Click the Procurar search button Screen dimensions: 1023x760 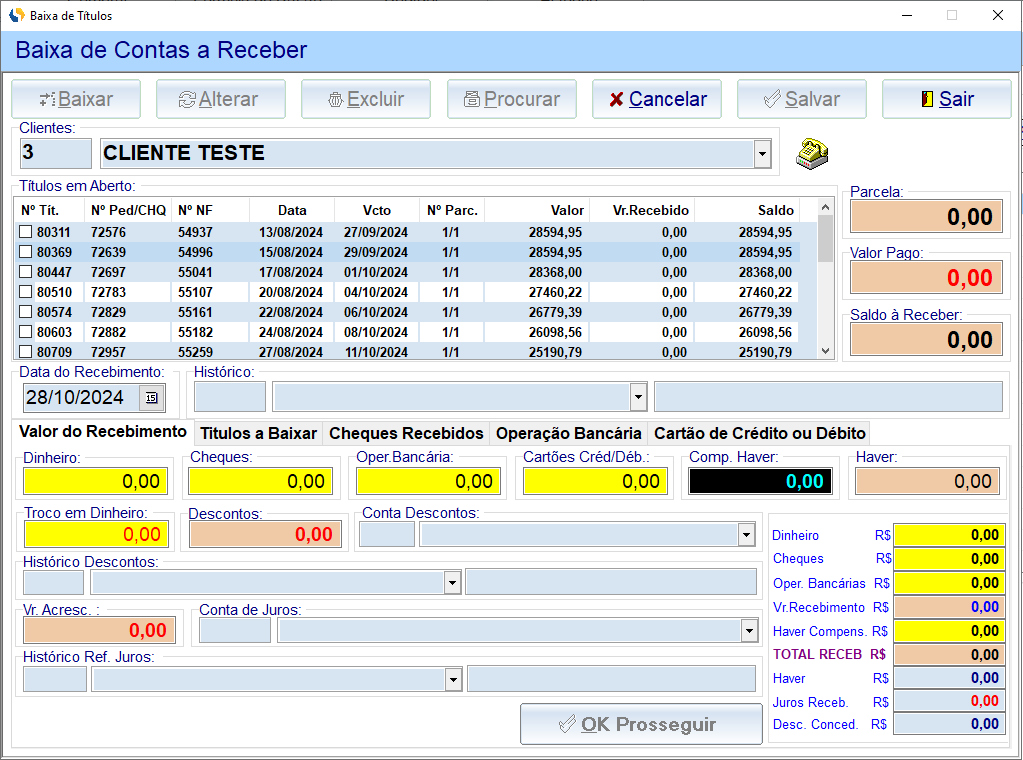point(511,99)
